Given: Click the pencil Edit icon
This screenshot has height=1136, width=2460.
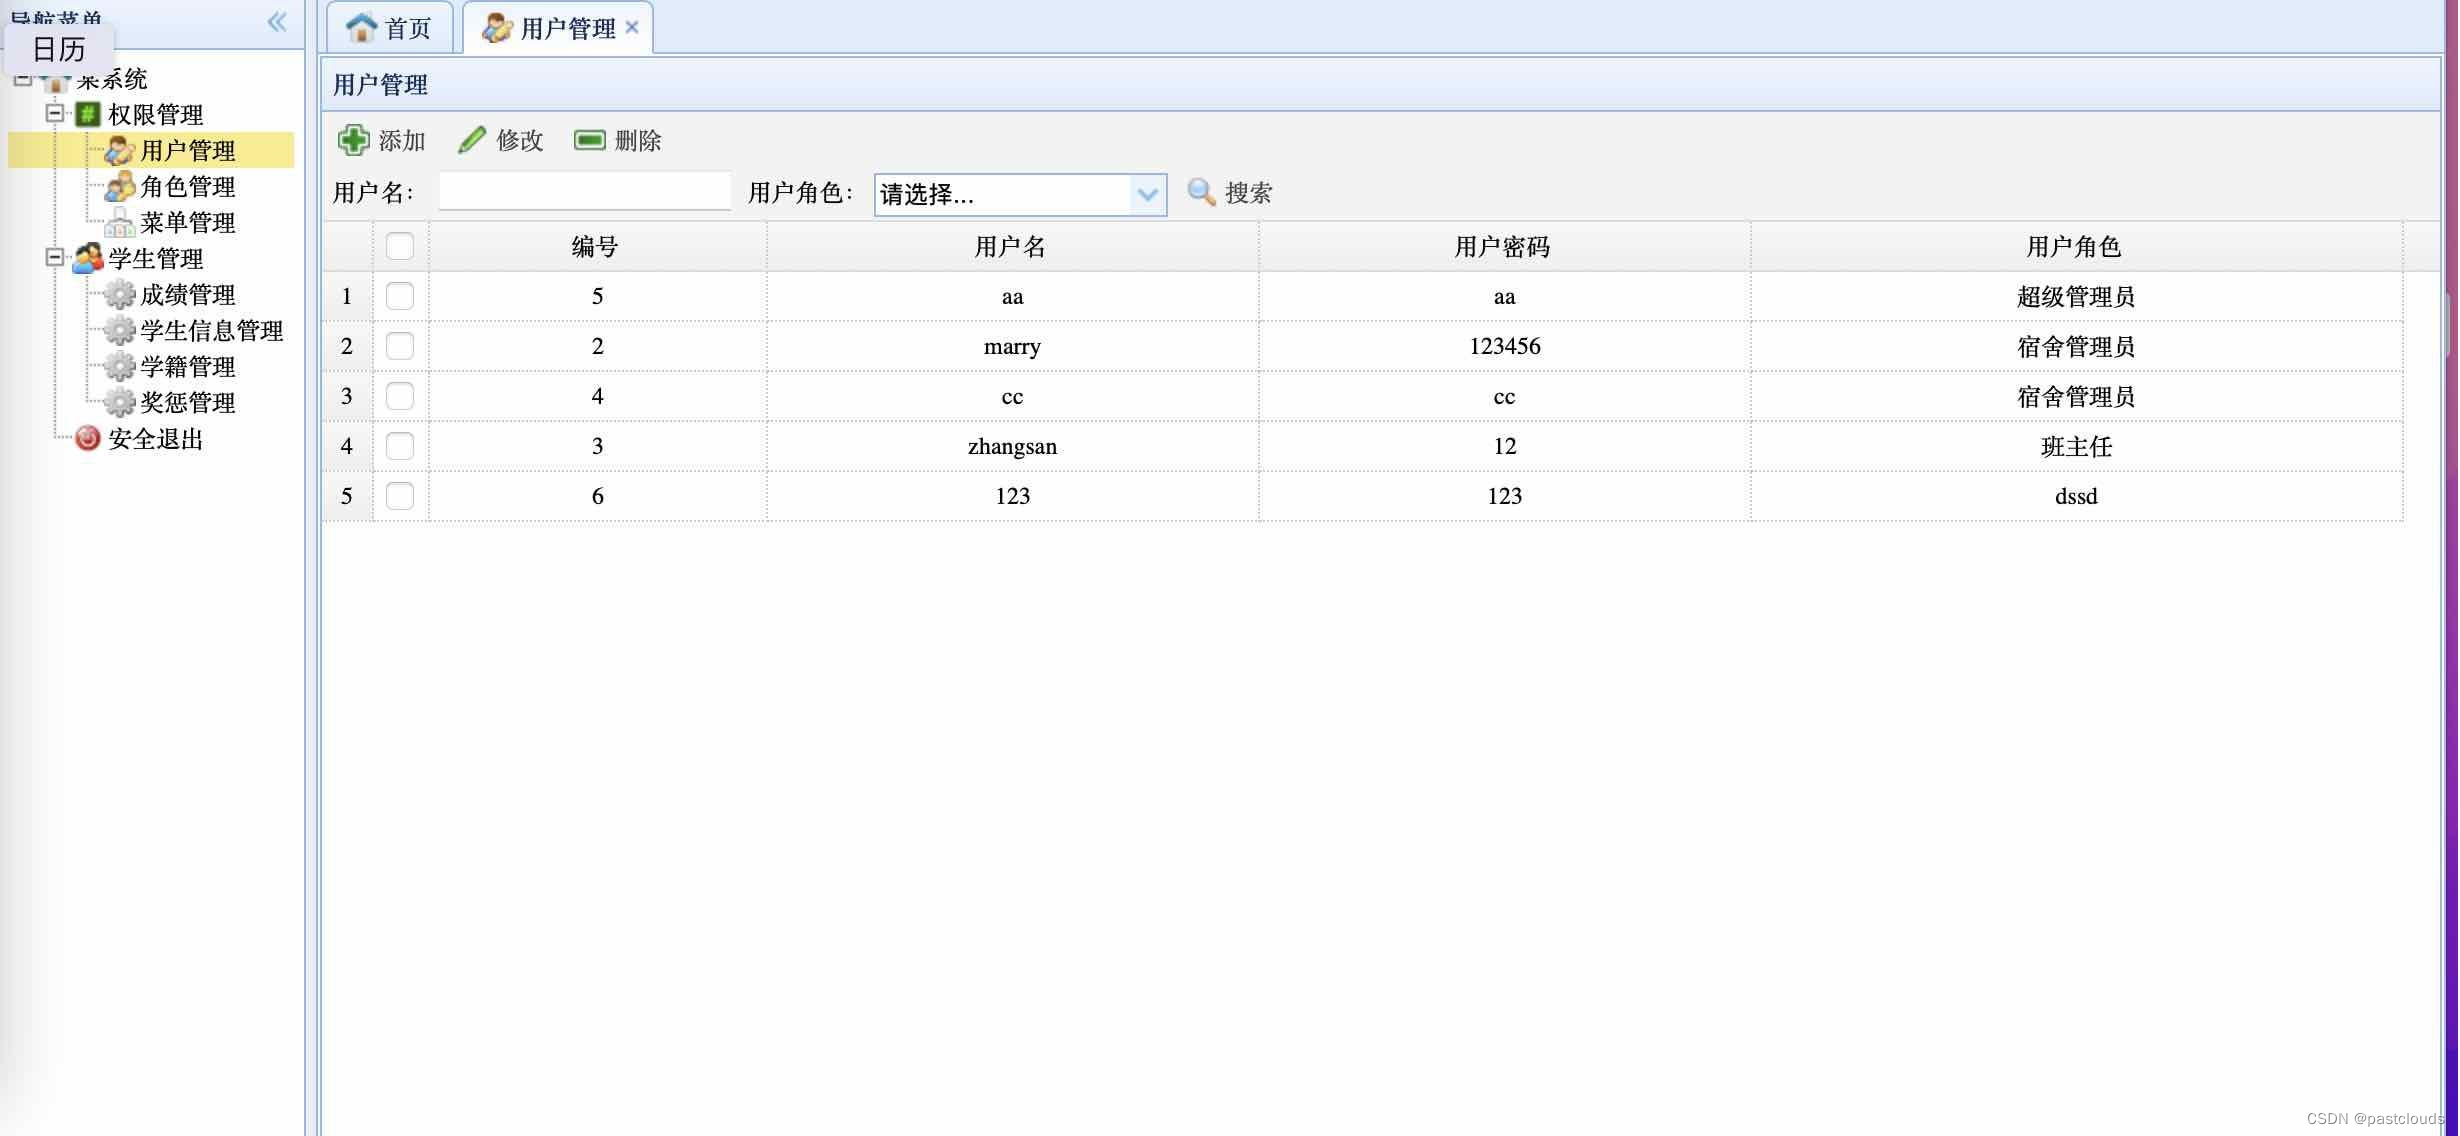Looking at the screenshot, I should click(472, 140).
